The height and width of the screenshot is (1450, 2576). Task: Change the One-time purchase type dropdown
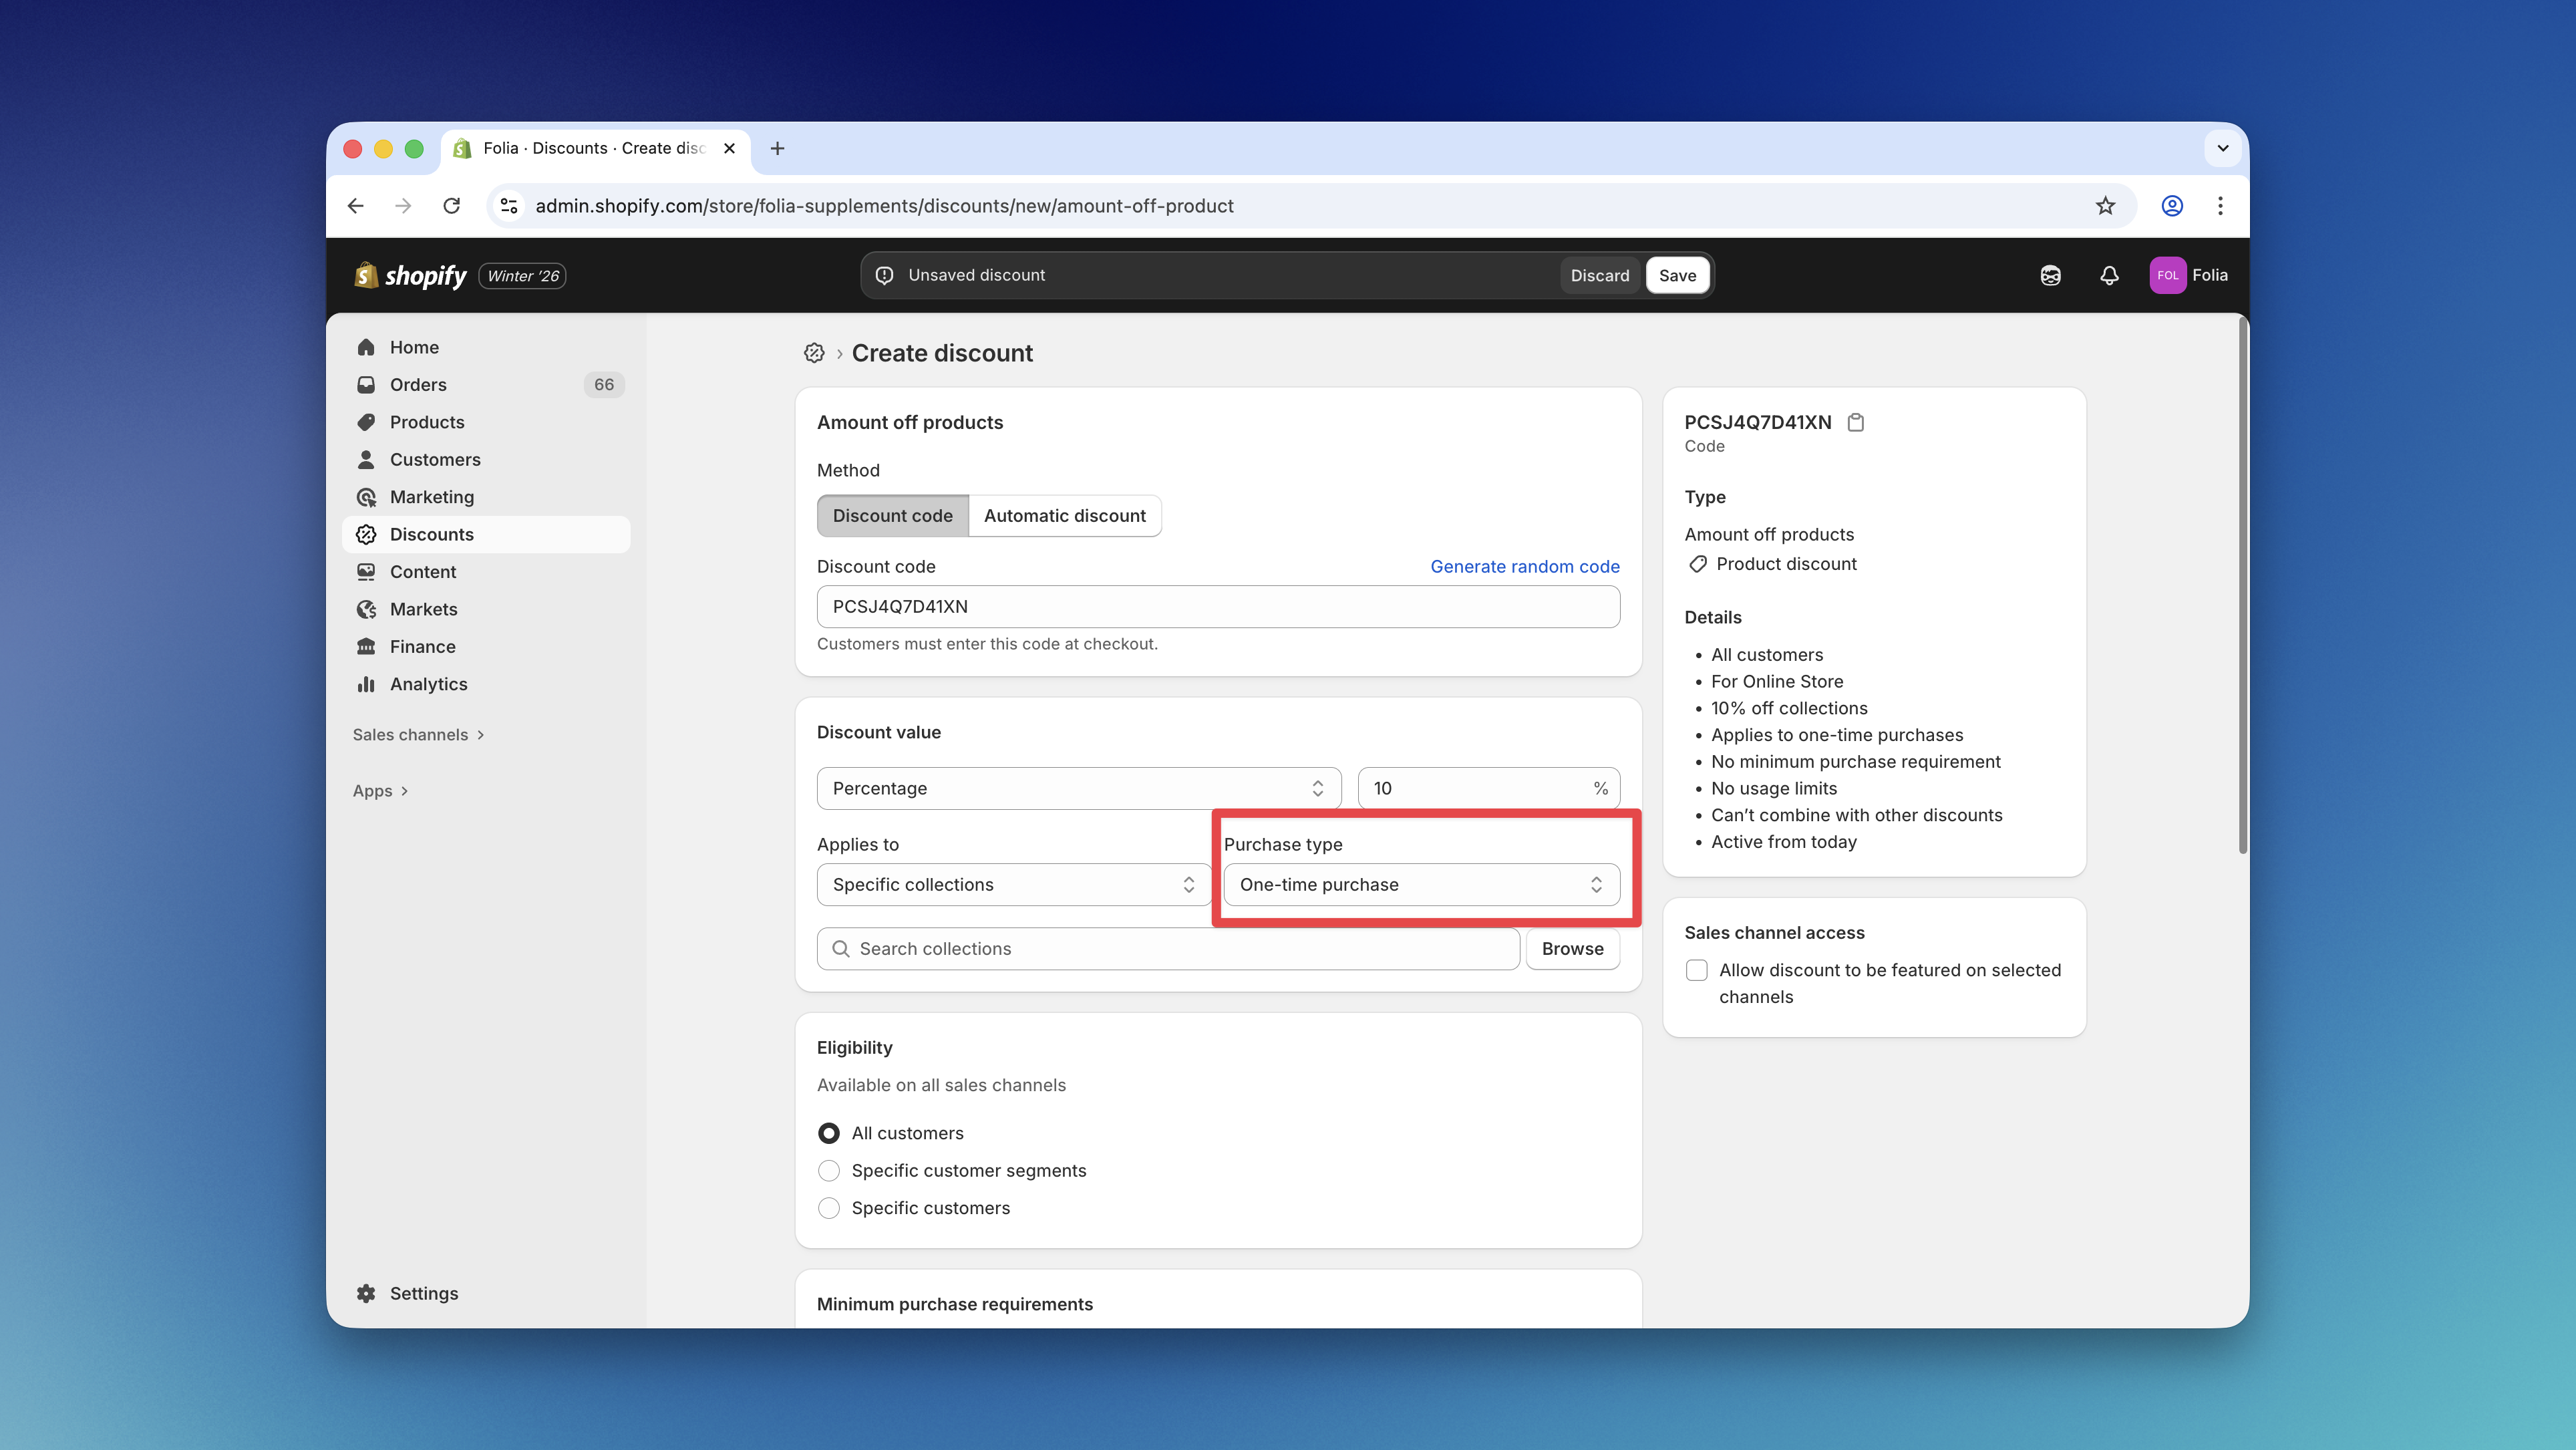(x=1421, y=884)
